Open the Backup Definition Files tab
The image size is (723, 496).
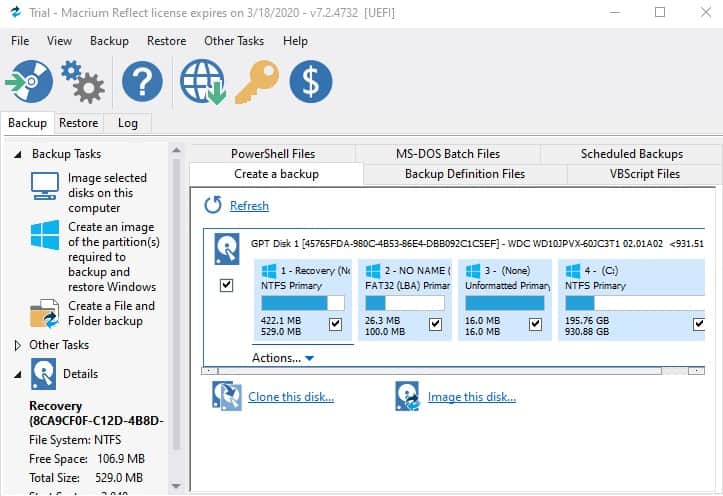point(465,174)
